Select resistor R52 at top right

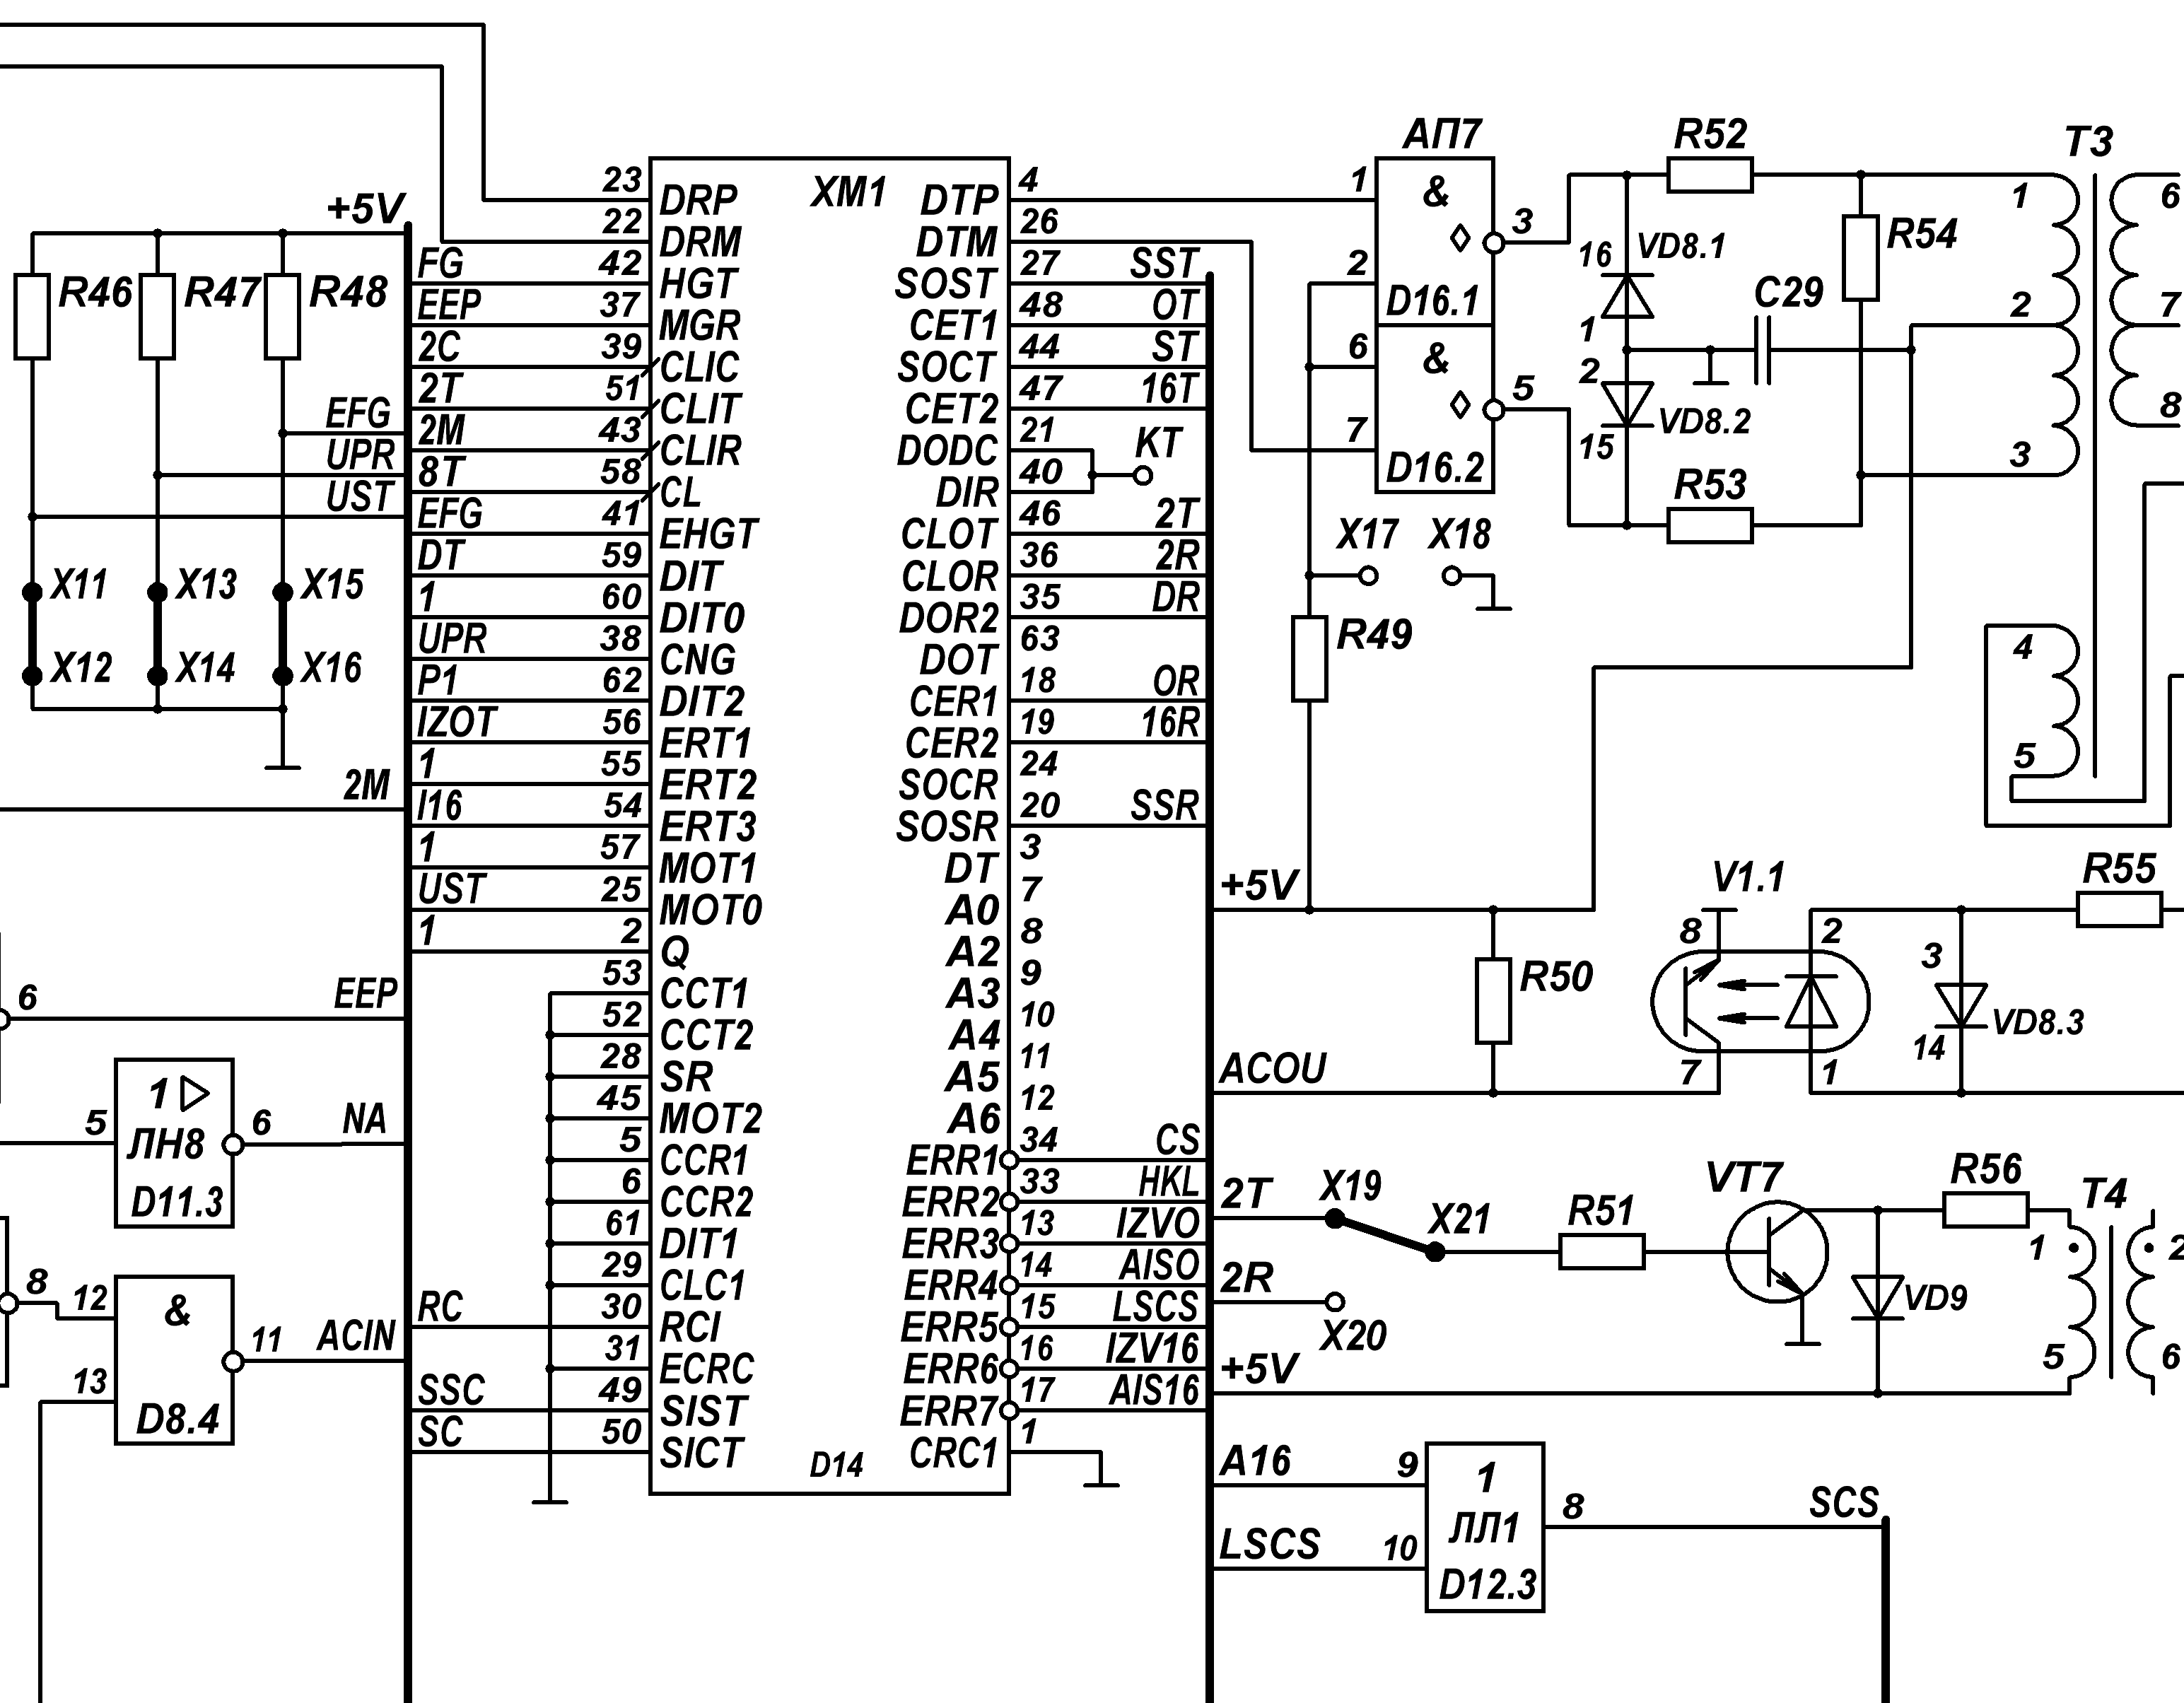coord(1709,176)
